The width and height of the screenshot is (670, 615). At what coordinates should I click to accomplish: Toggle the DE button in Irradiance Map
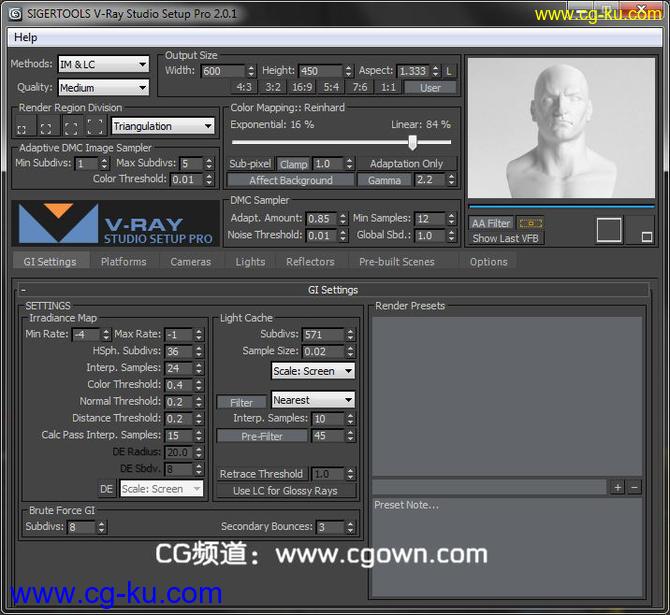106,489
